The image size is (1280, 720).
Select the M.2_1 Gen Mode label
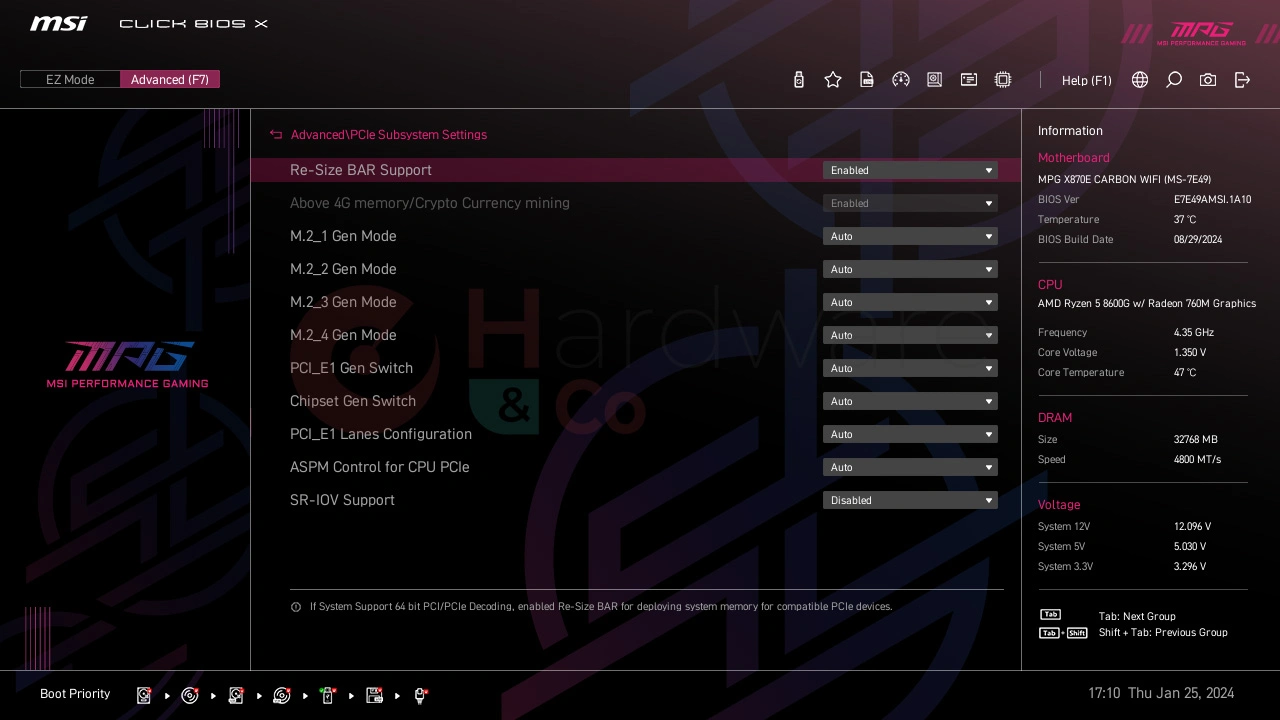click(343, 236)
